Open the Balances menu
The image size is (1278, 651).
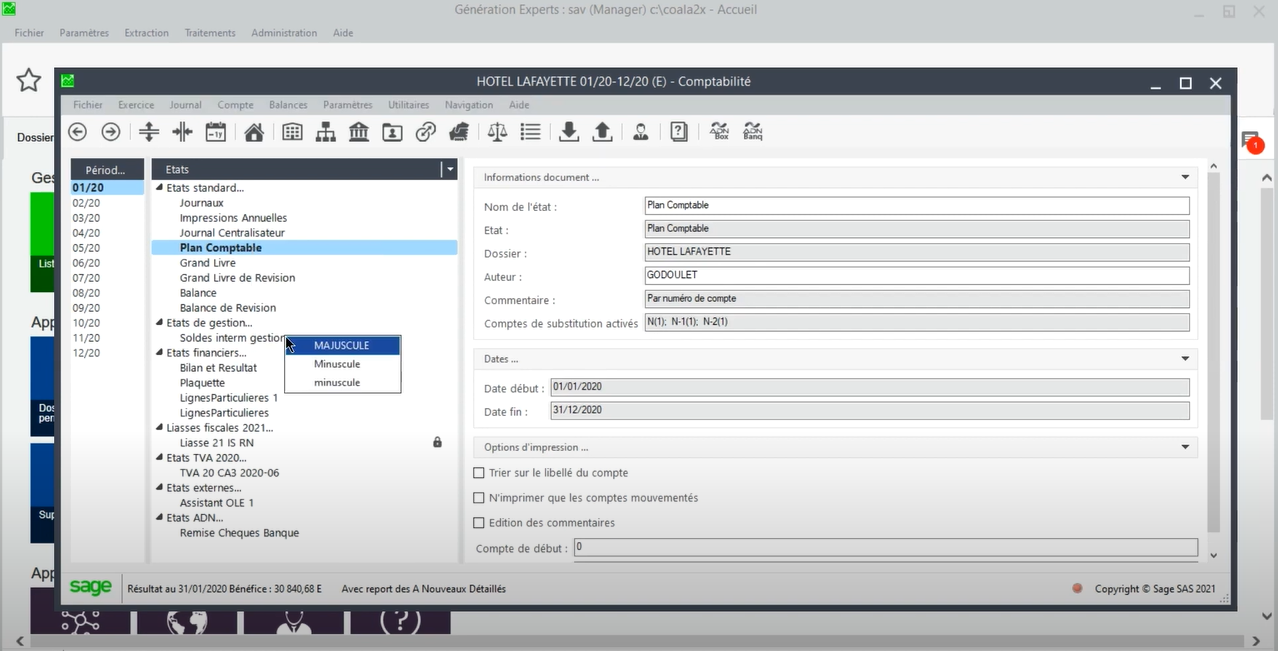coord(288,105)
